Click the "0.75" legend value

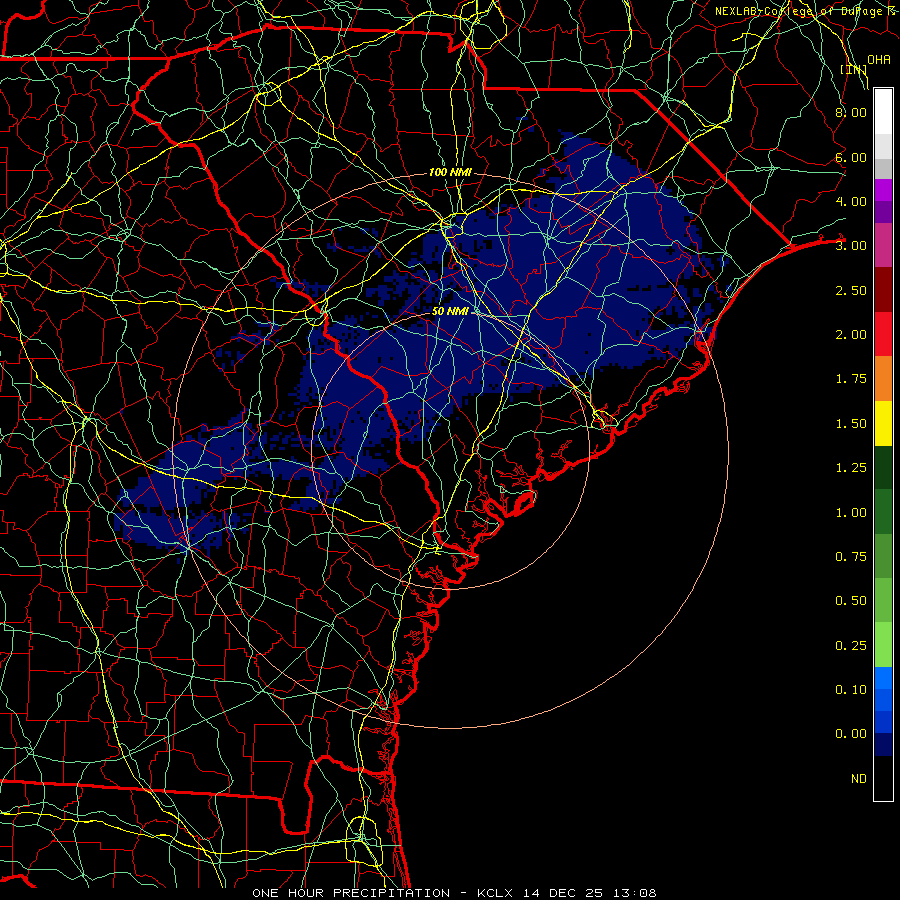[x=851, y=557]
